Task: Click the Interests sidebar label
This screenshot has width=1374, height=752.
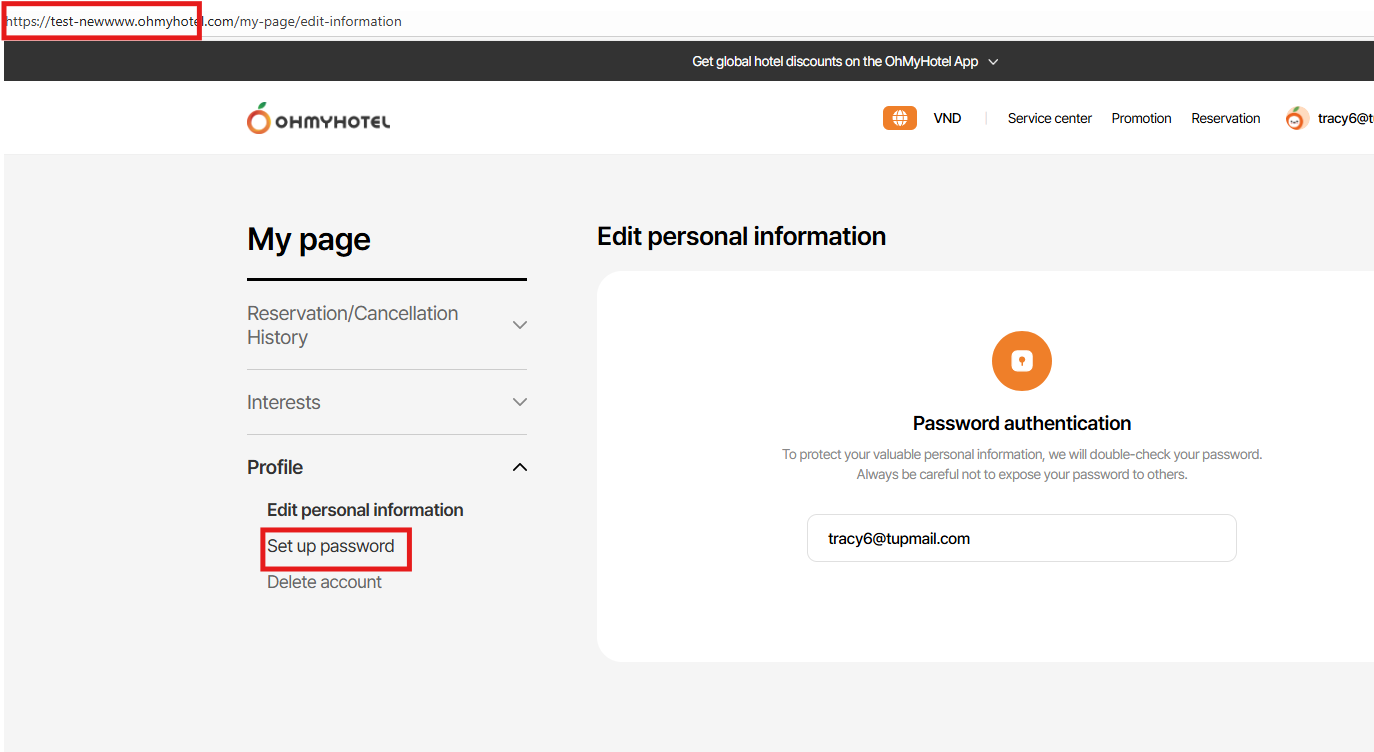Action: tap(284, 402)
